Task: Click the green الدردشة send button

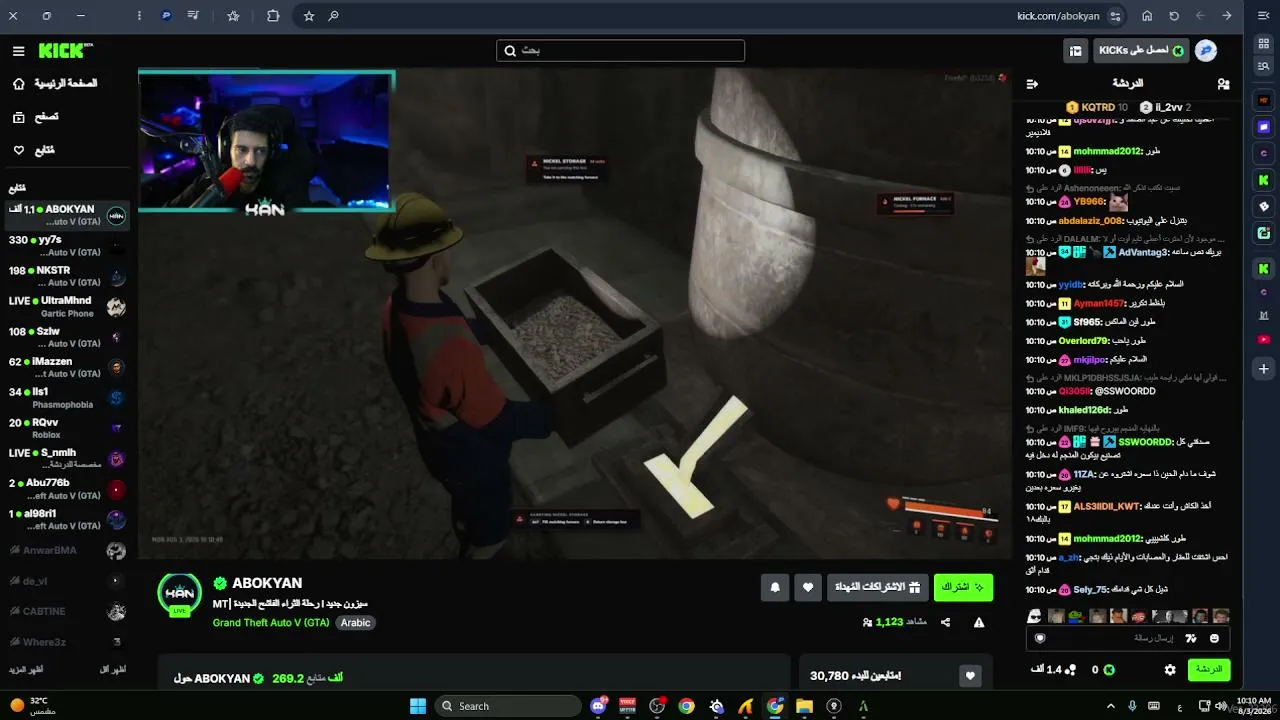Action: (x=1209, y=670)
